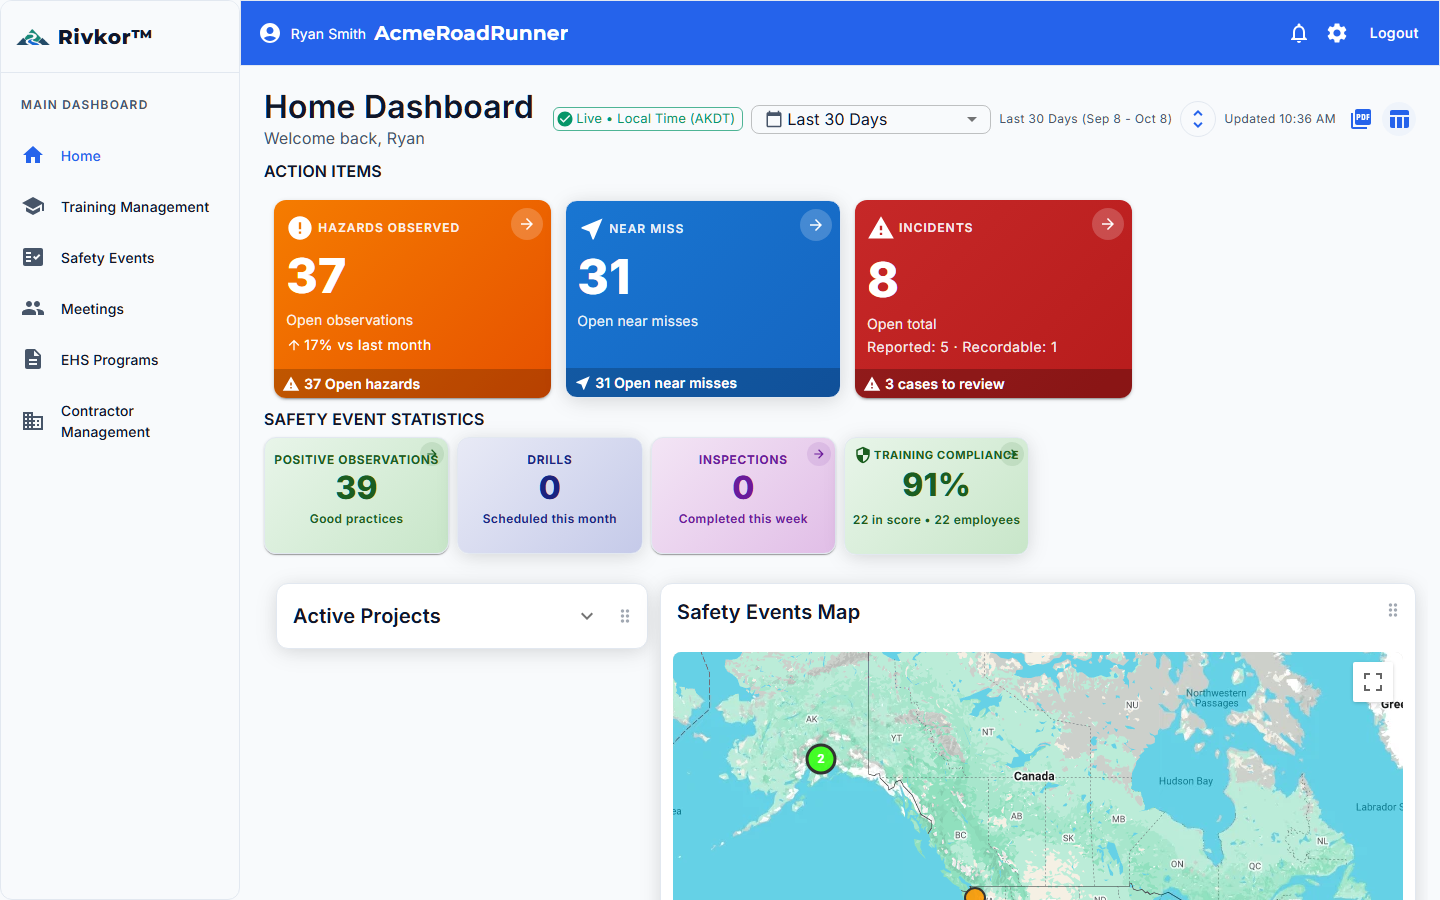Open Positive Observations card arrow
The height and width of the screenshot is (900, 1440).
[431, 454]
